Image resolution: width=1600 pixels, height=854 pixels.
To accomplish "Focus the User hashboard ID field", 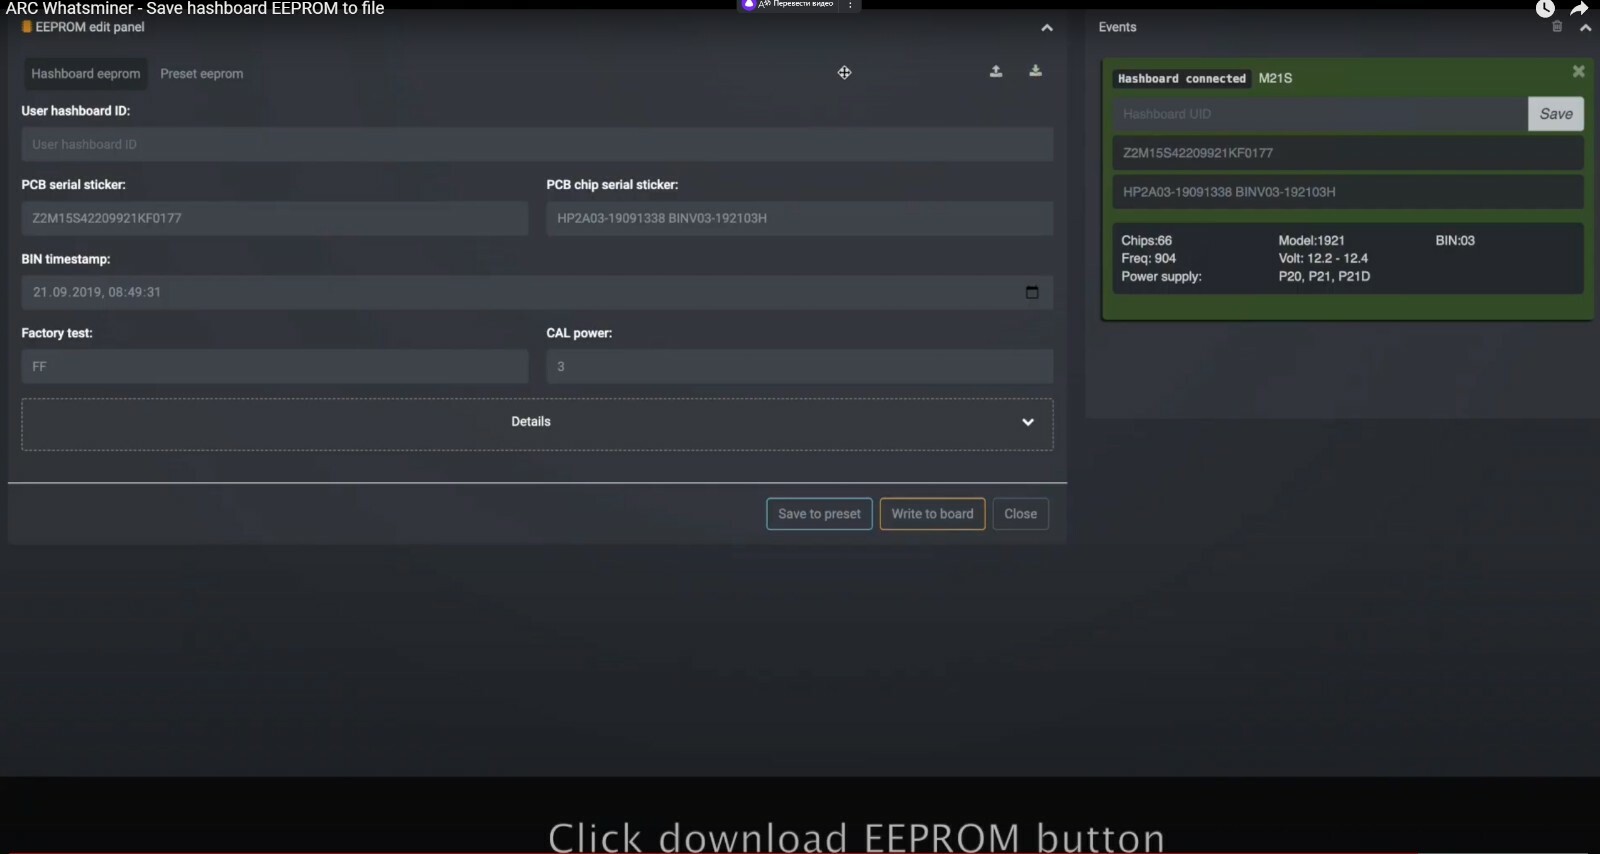I will coord(537,144).
